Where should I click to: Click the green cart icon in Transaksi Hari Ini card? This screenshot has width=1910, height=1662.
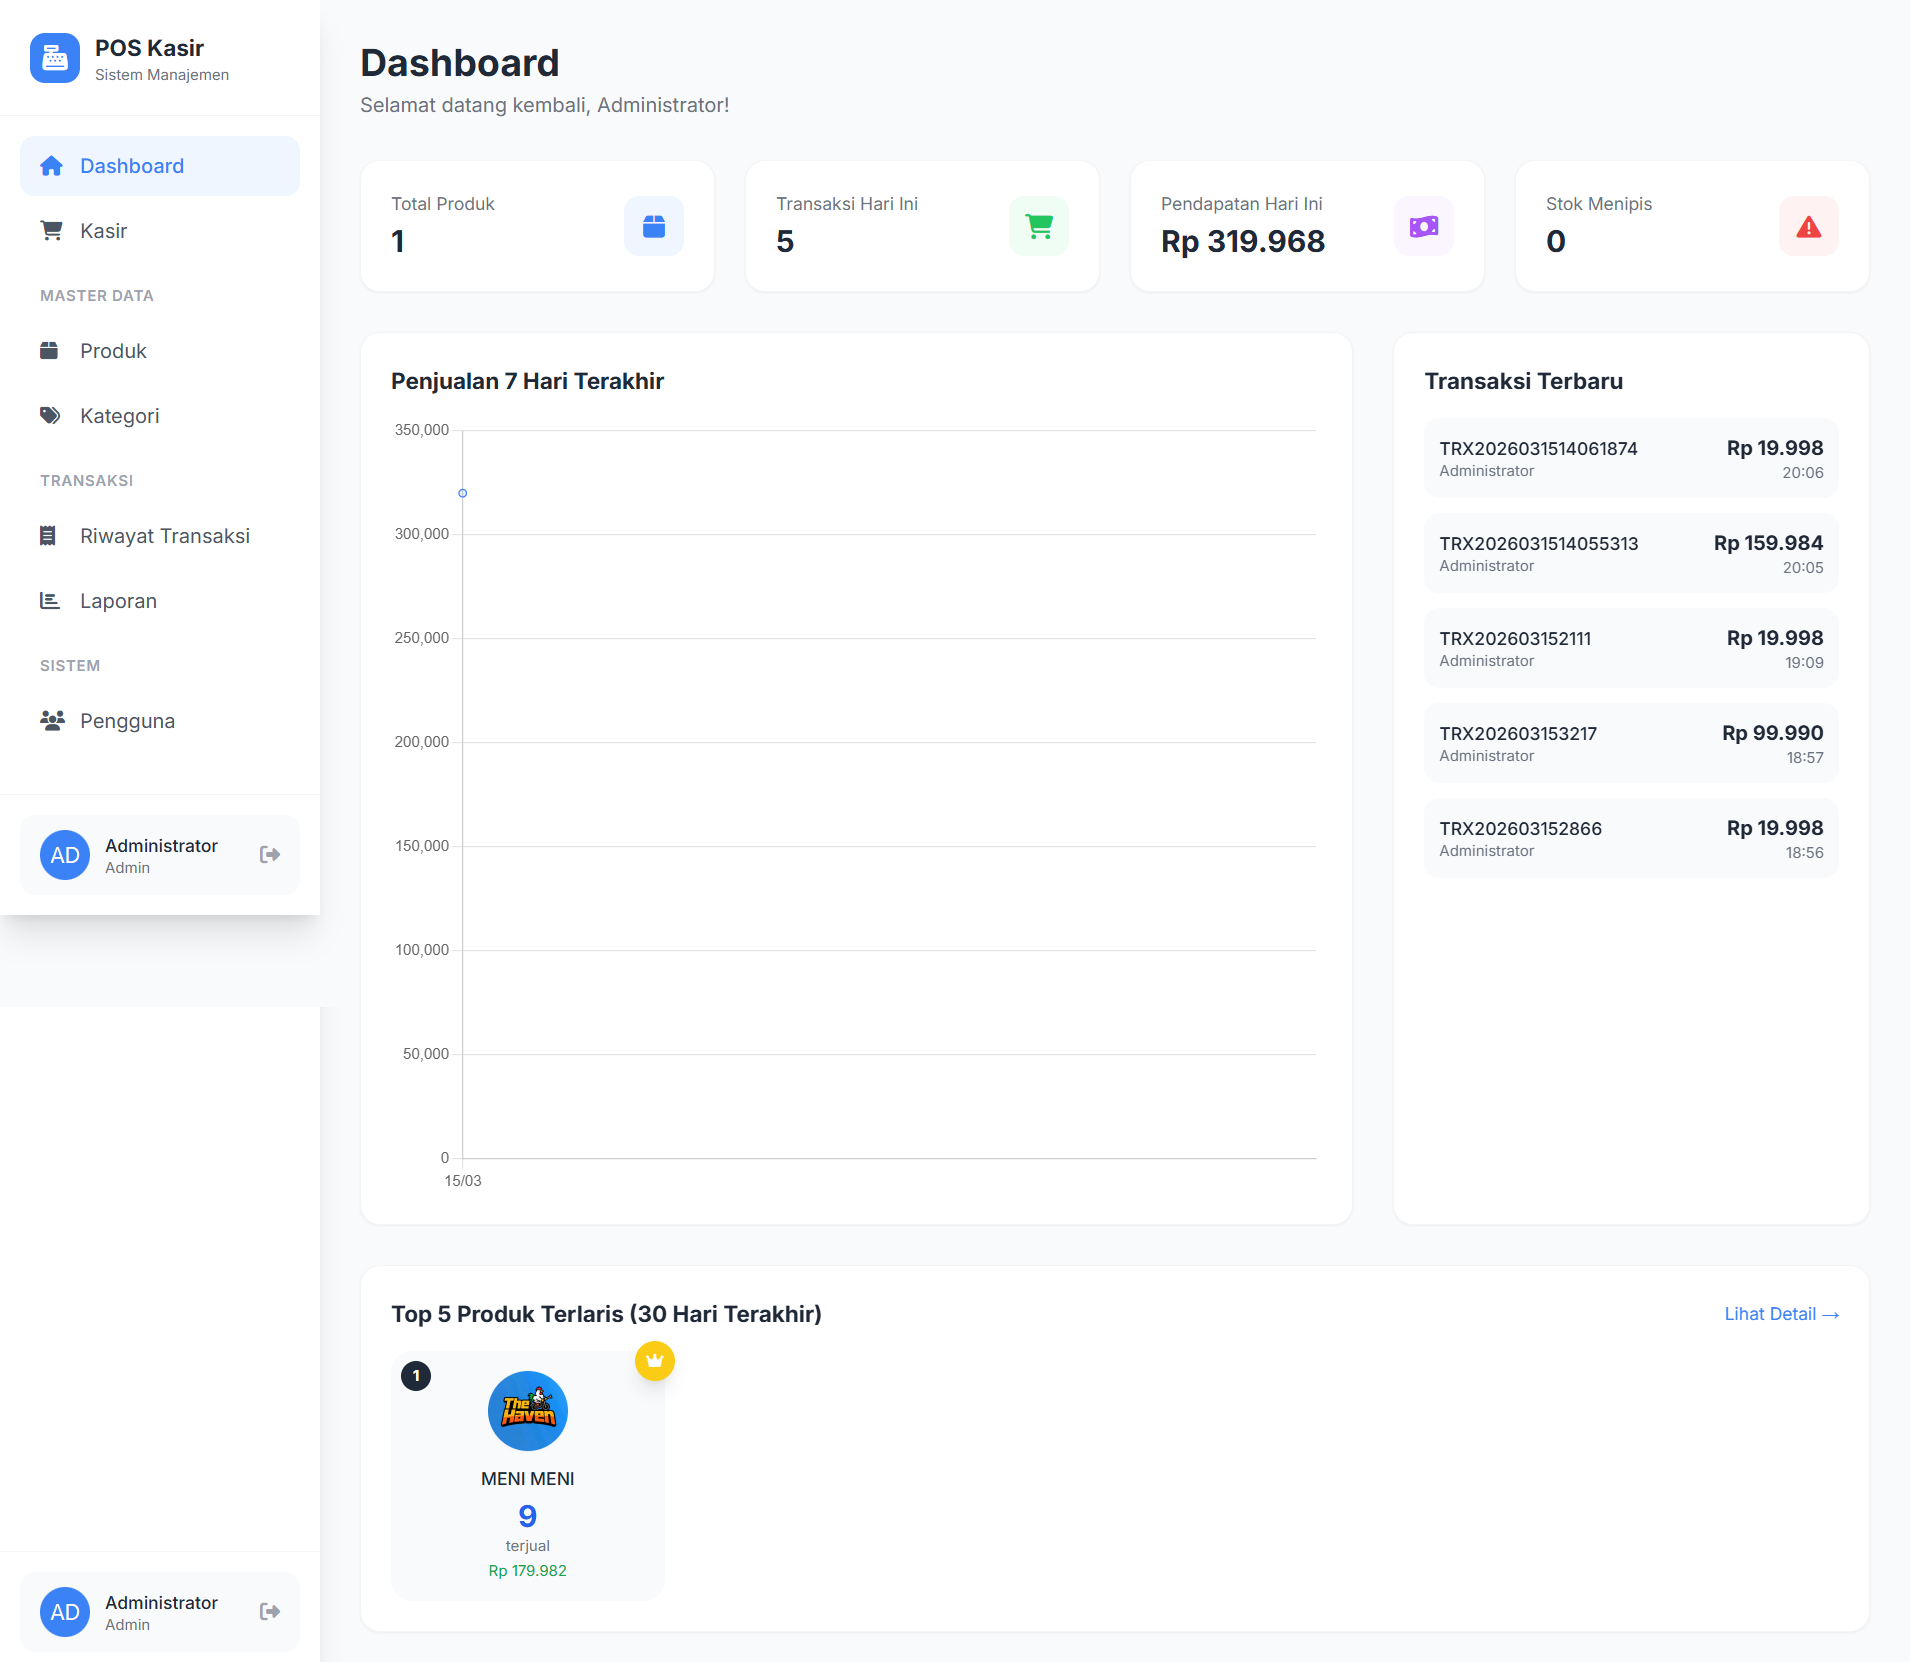click(1039, 227)
